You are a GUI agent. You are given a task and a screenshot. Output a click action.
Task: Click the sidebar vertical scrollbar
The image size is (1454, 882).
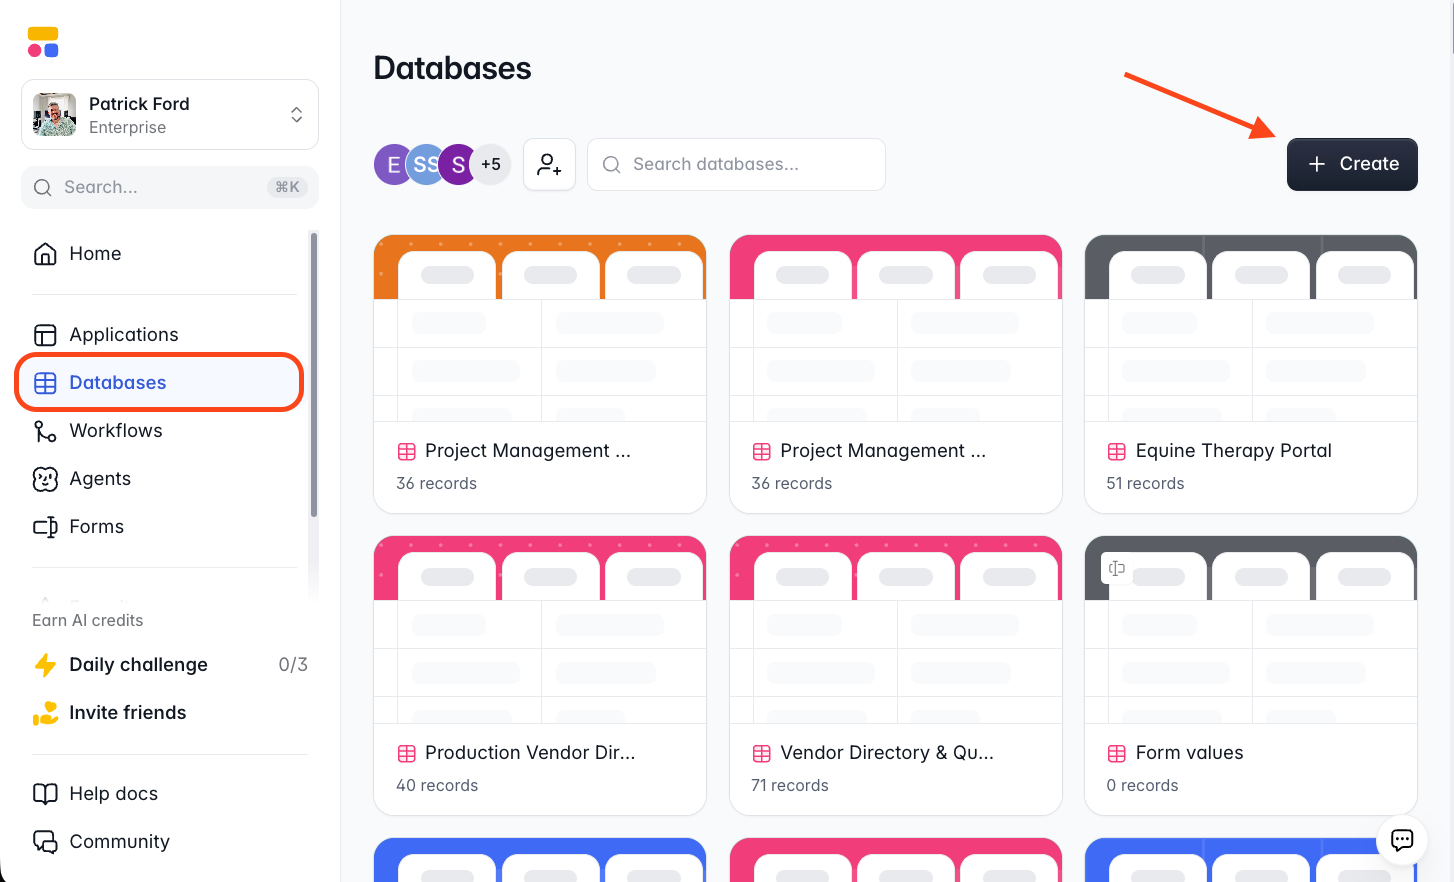tap(314, 375)
